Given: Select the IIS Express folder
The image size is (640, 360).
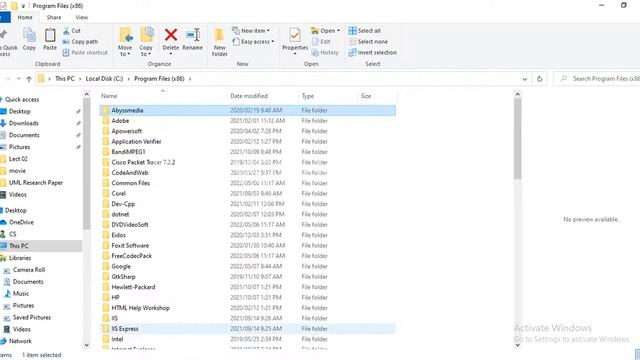Looking at the screenshot, I should click(248, 329).
